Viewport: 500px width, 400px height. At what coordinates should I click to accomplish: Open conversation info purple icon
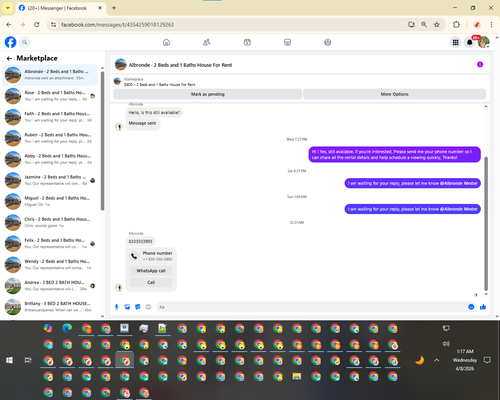point(480,64)
